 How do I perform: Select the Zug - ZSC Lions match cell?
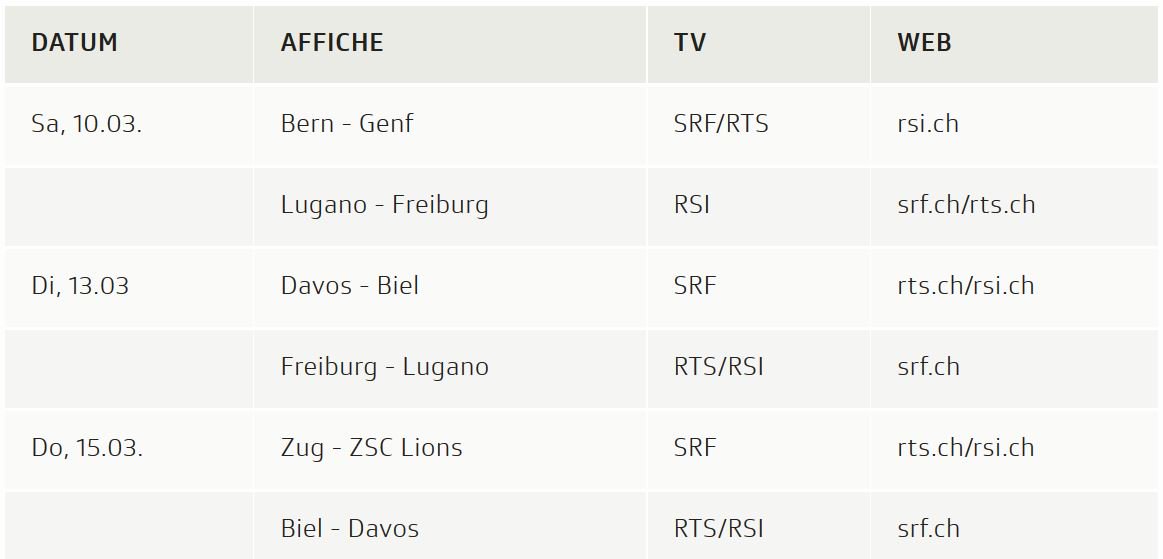click(372, 448)
